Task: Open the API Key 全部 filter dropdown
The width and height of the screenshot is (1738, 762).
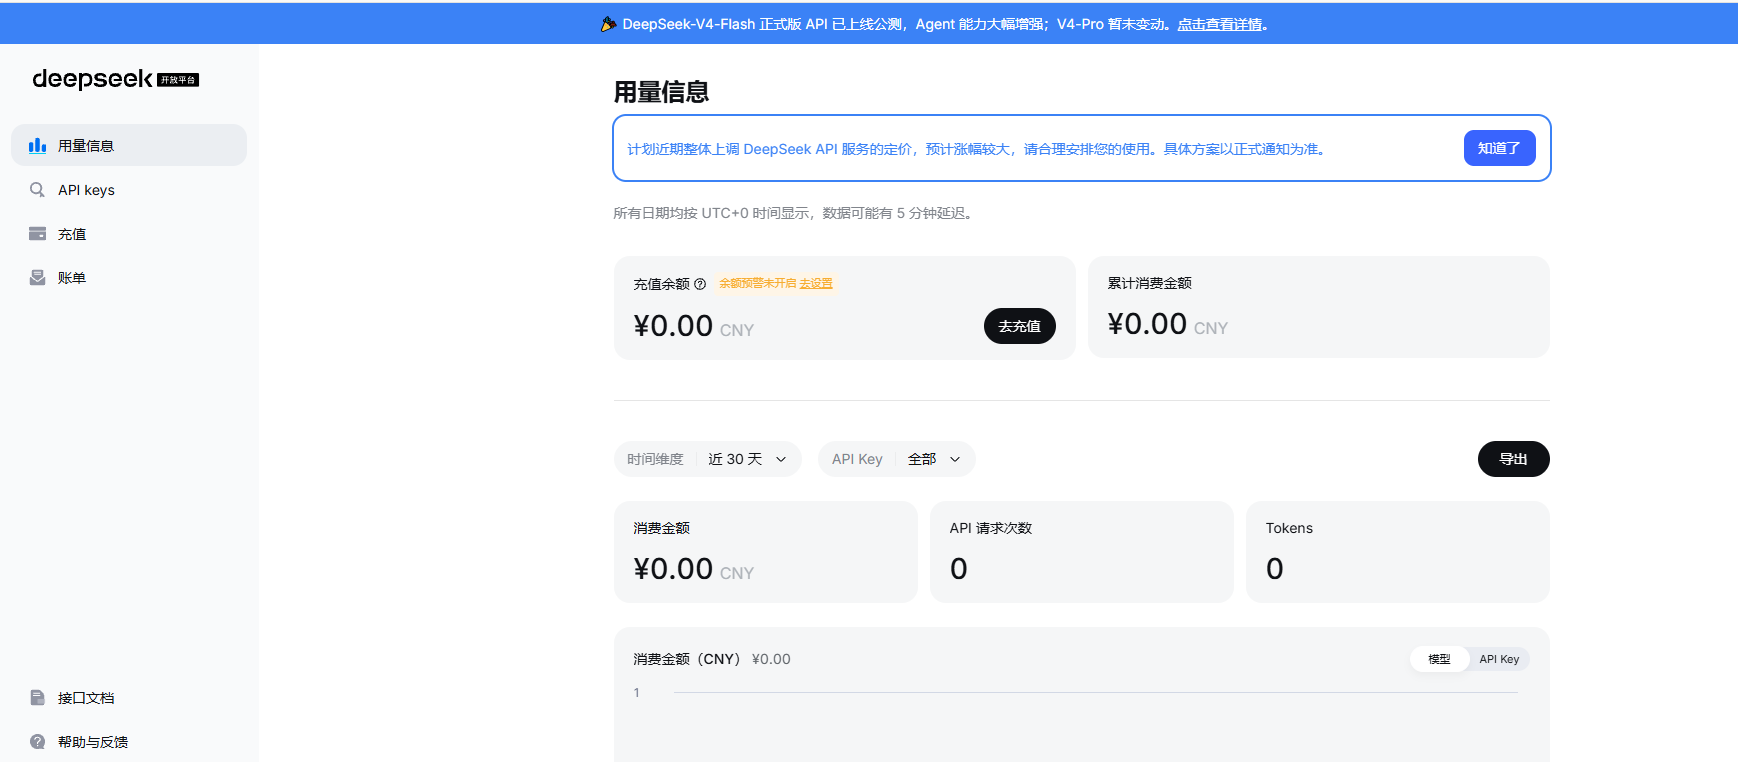Action: point(897,459)
